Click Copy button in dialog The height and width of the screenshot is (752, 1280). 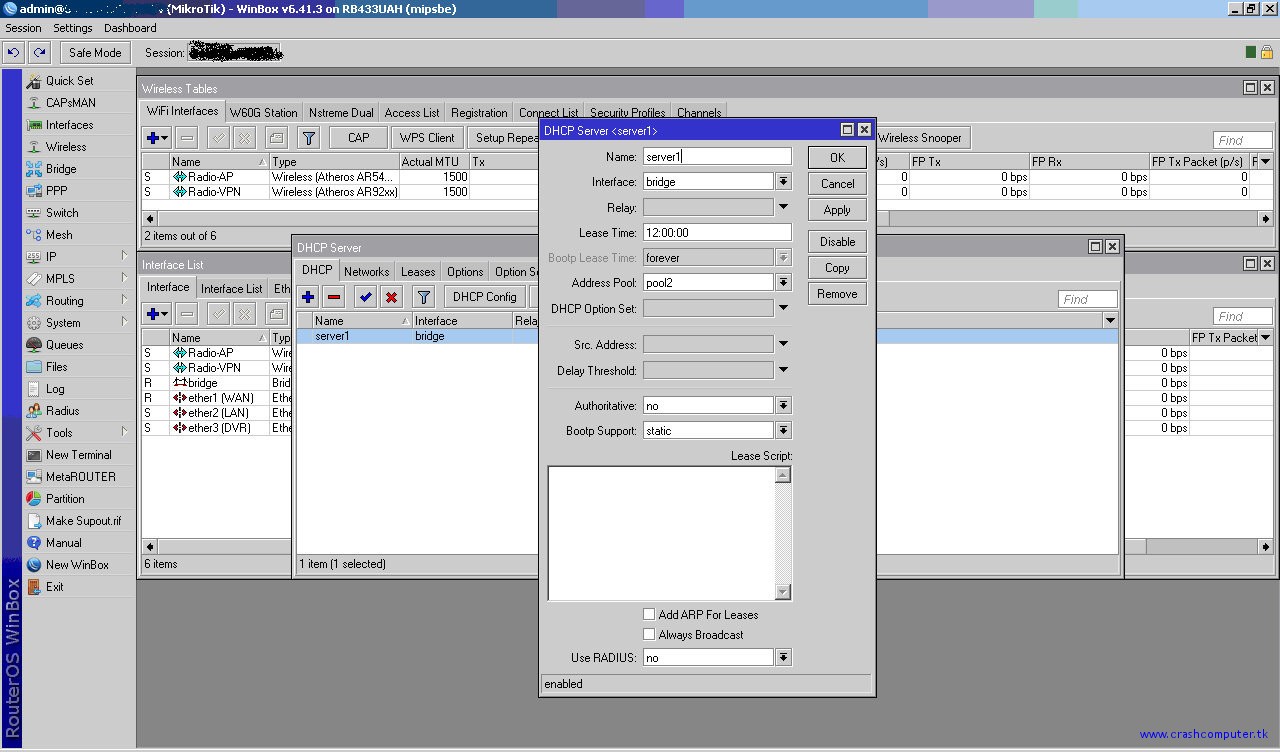pos(837,268)
